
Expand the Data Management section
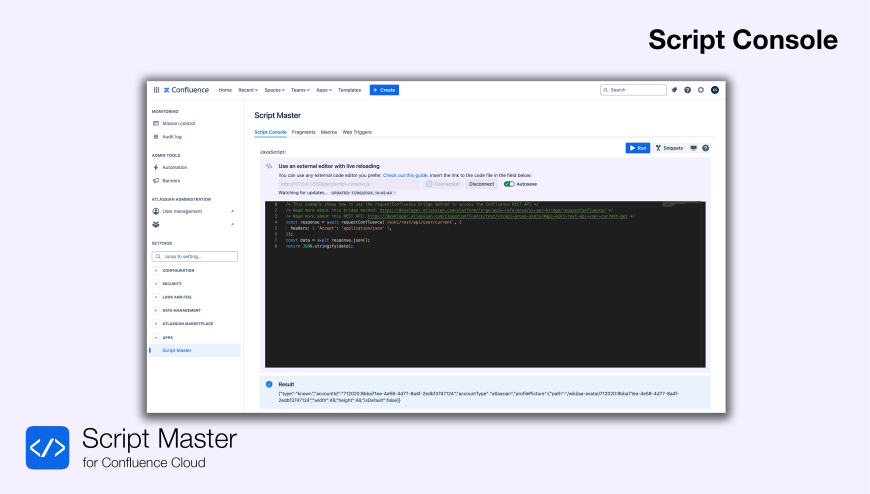click(156, 310)
